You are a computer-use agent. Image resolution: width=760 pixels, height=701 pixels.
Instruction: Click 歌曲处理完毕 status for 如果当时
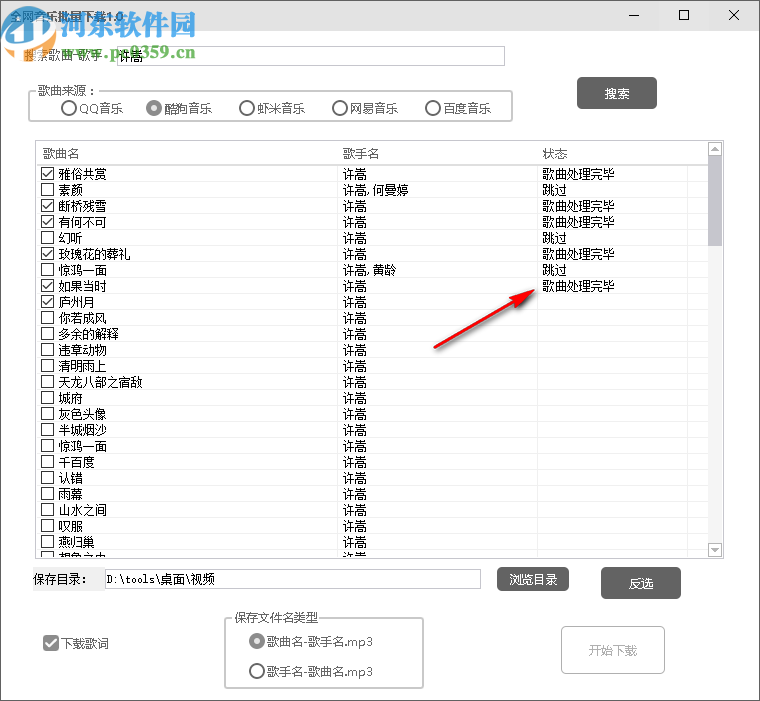tap(578, 286)
